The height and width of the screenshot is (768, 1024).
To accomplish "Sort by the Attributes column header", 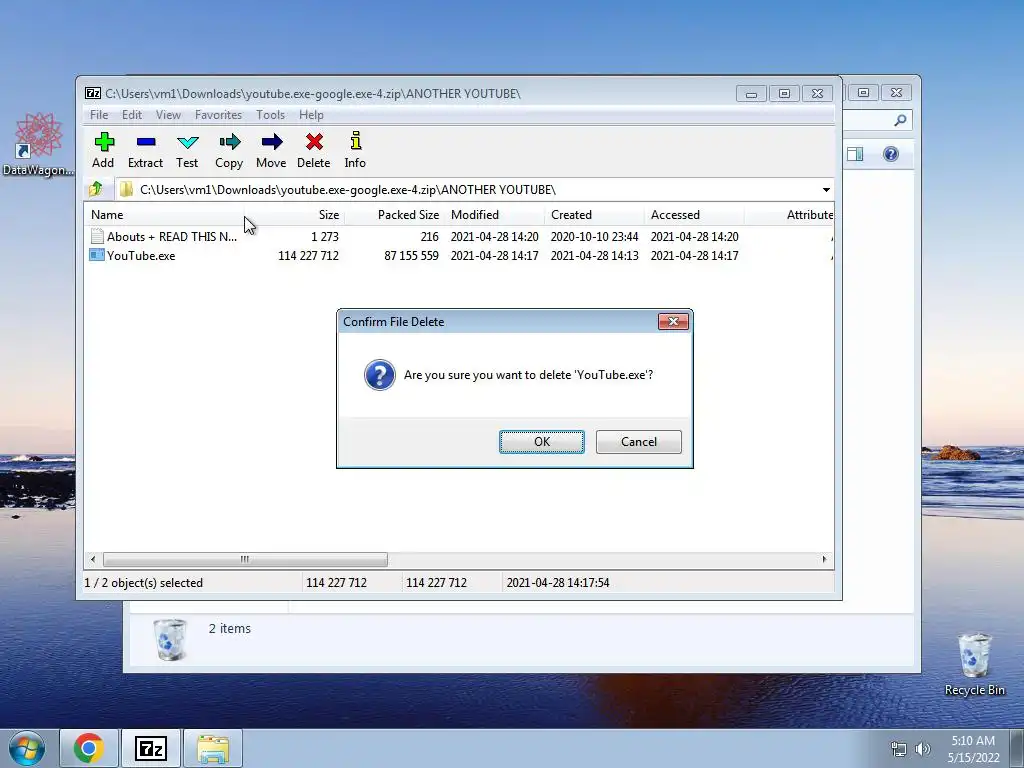I will click(790, 215).
